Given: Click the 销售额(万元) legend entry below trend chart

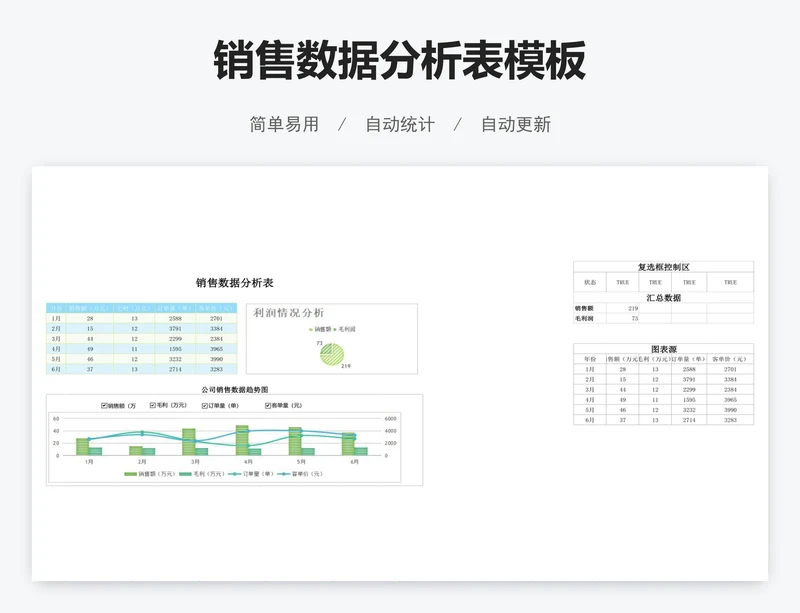Looking at the screenshot, I should click(149, 474).
